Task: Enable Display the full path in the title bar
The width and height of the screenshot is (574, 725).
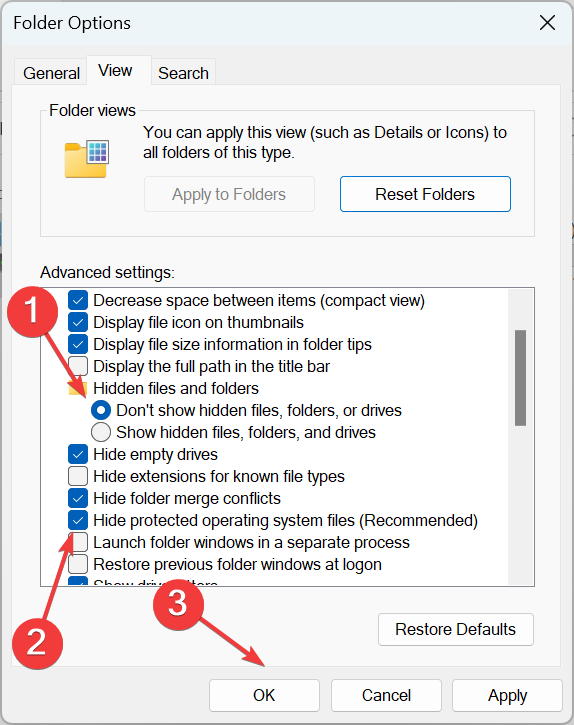Action: [x=78, y=366]
